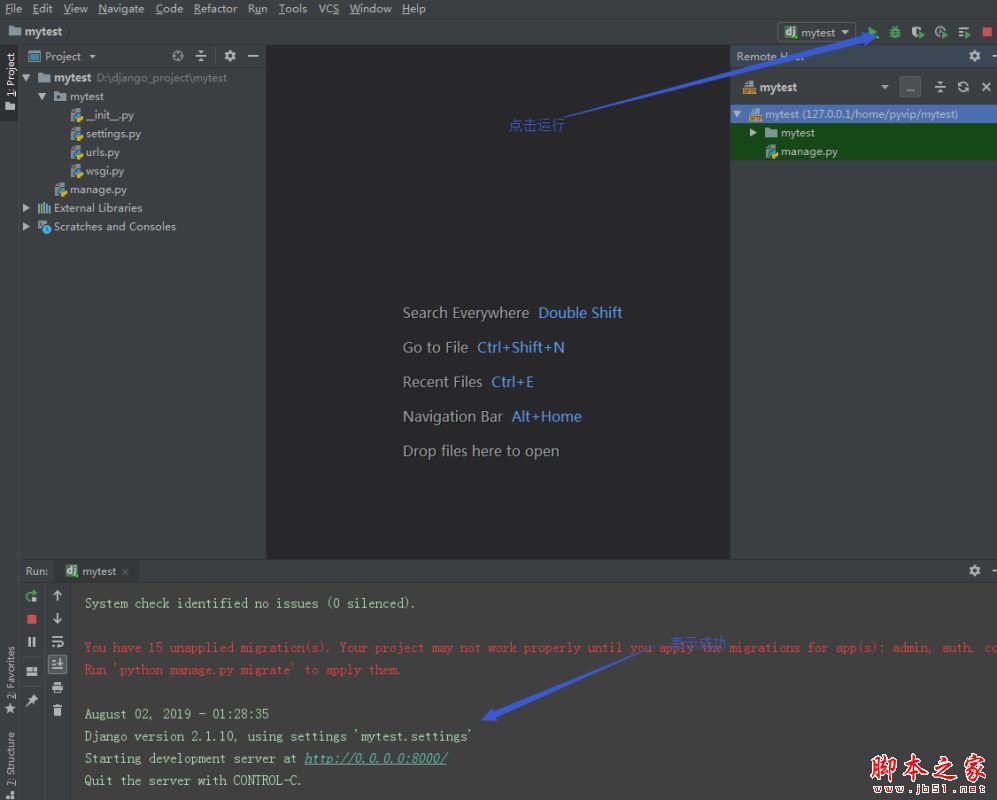Image resolution: width=997 pixels, height=800 pixels.
Task: Open the Tools menu
Action: click(292, 9)
